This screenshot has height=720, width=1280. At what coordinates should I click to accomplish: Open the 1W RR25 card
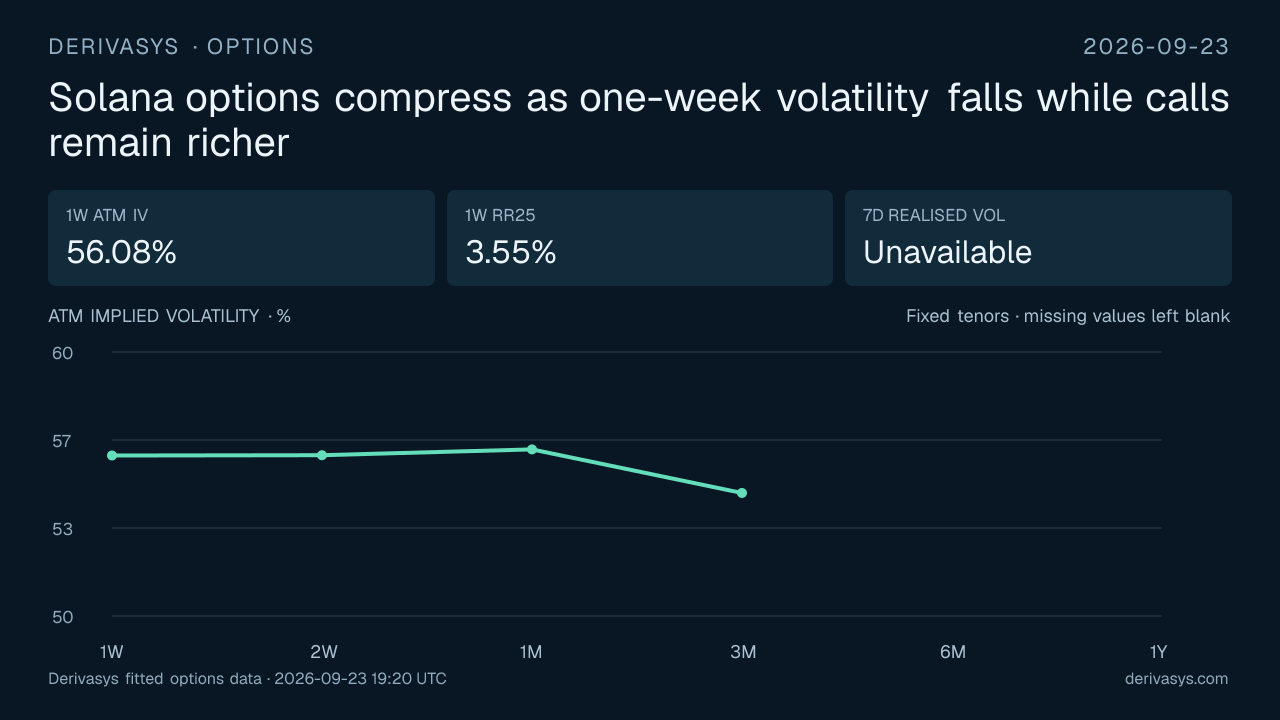coord(640,238)
